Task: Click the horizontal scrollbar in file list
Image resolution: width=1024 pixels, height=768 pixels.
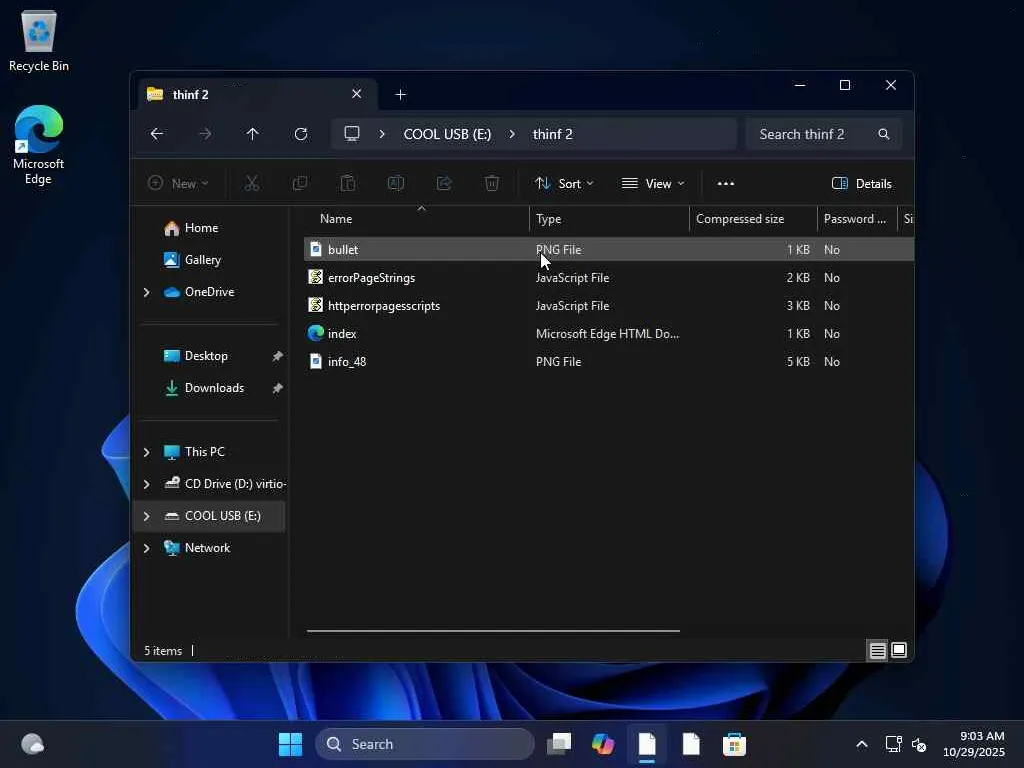Action: click(493, 631)
